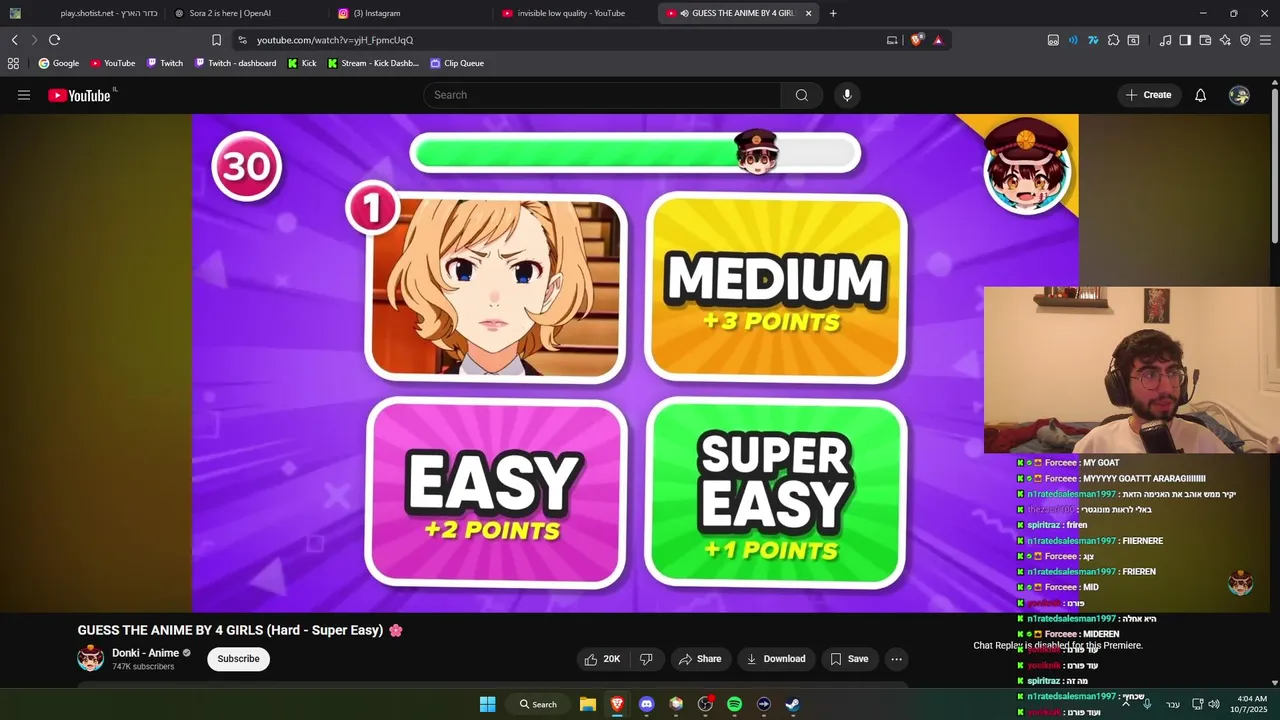
Task: Open the Stream - Kick Dashboard bookmark
Action: click(x=373, y=63)
